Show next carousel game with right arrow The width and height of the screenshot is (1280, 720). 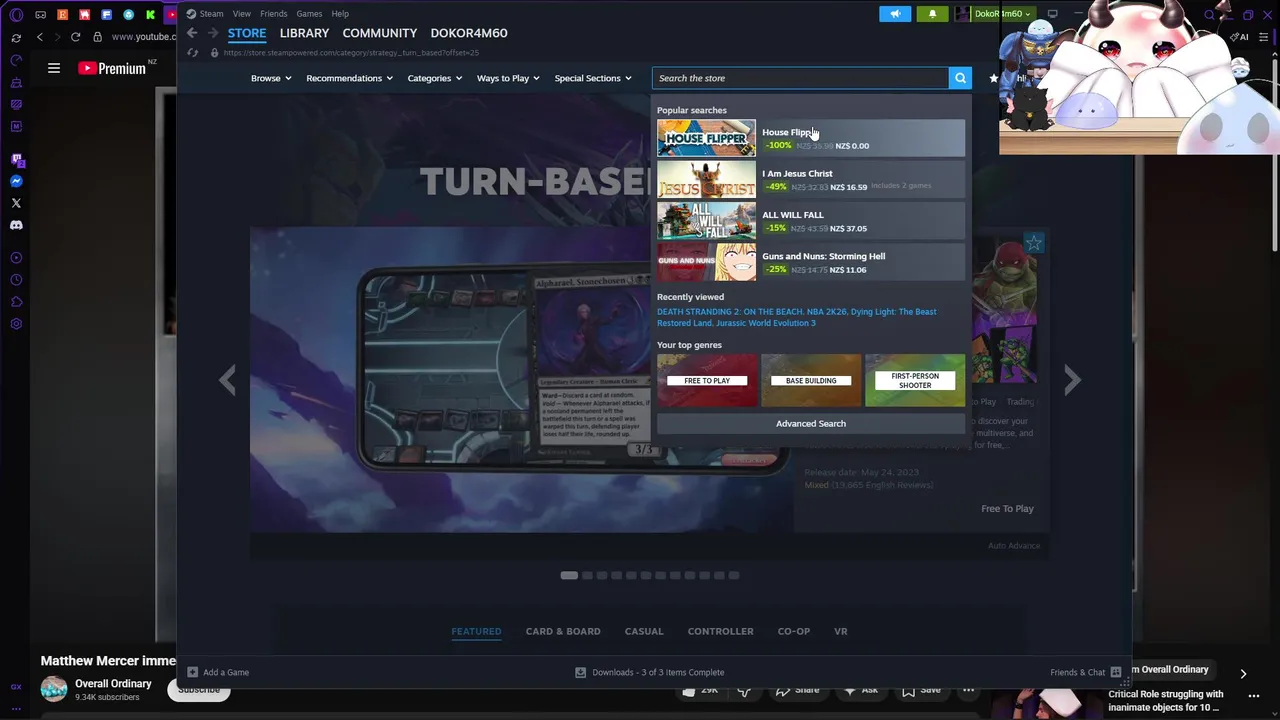pyautogui.click(x=1072, y=380)
